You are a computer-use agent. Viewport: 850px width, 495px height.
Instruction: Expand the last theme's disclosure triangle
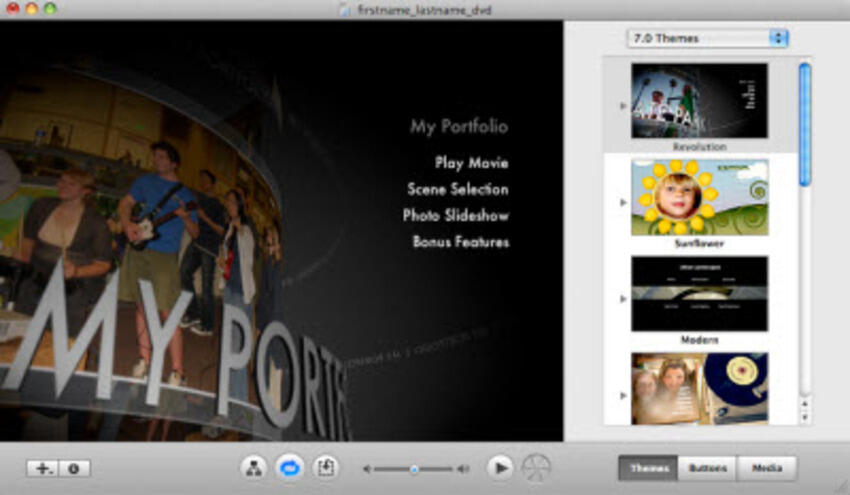coord(623,395)
